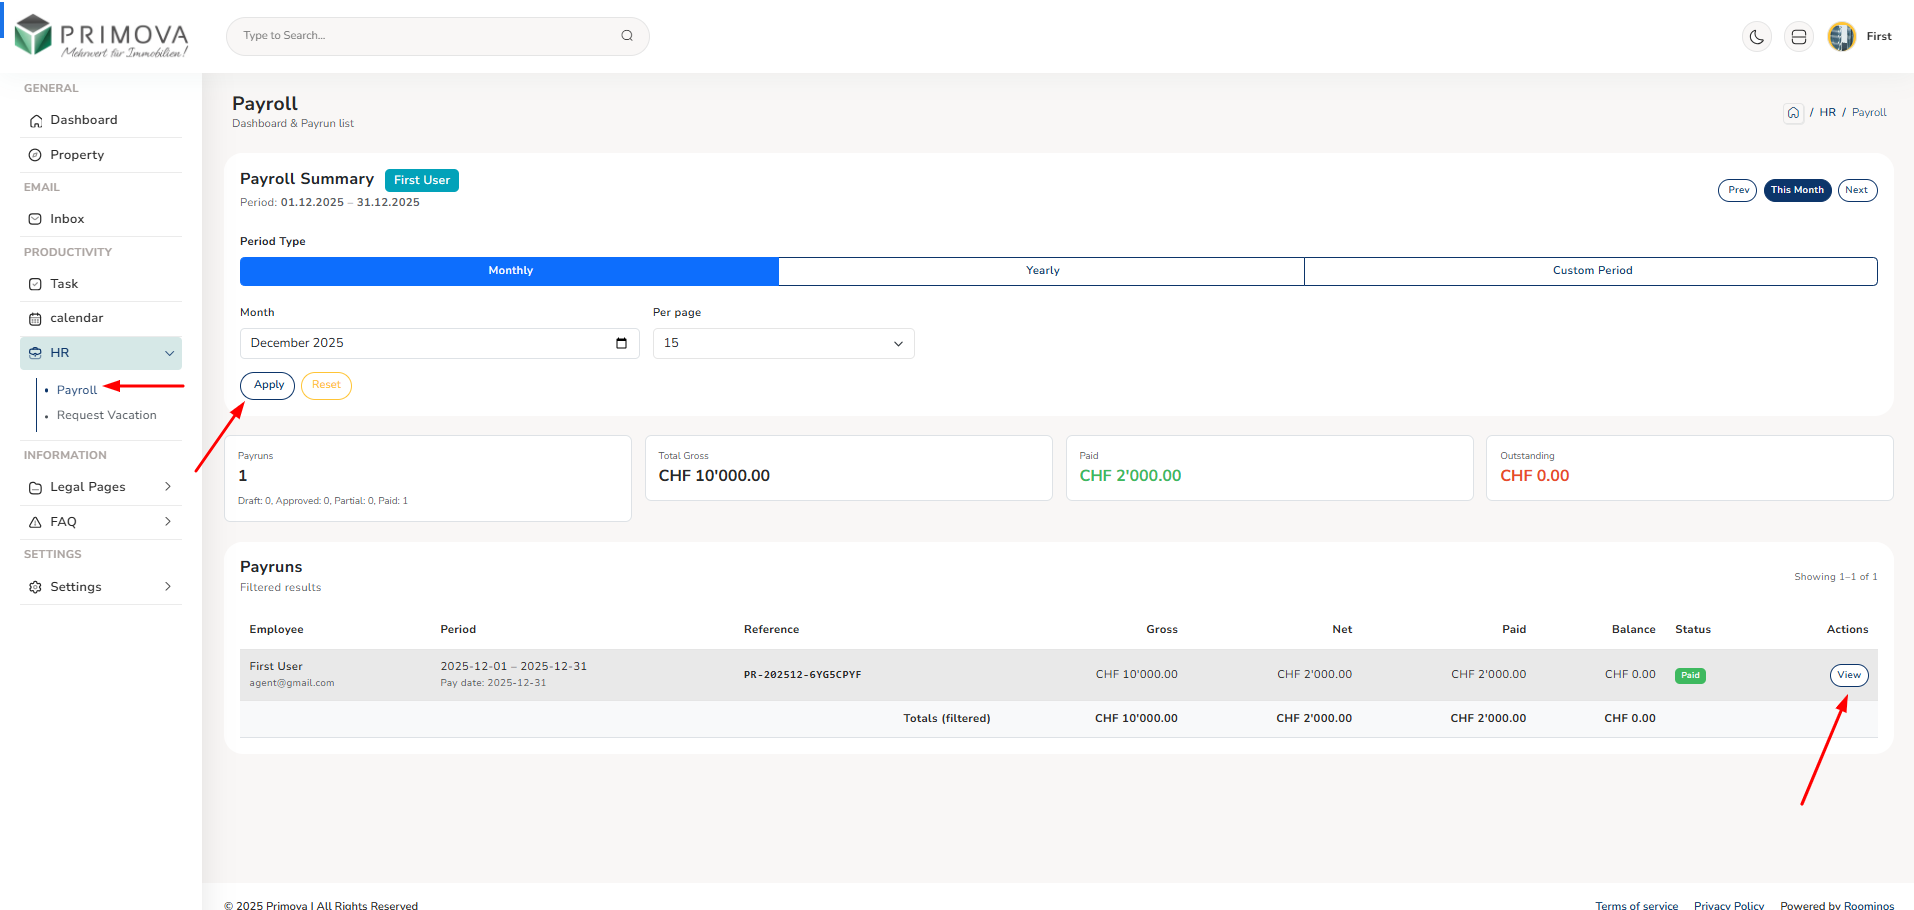Click the layout icon in top bar
This screenshot has height=910, width=1914.
(1798, 37)
